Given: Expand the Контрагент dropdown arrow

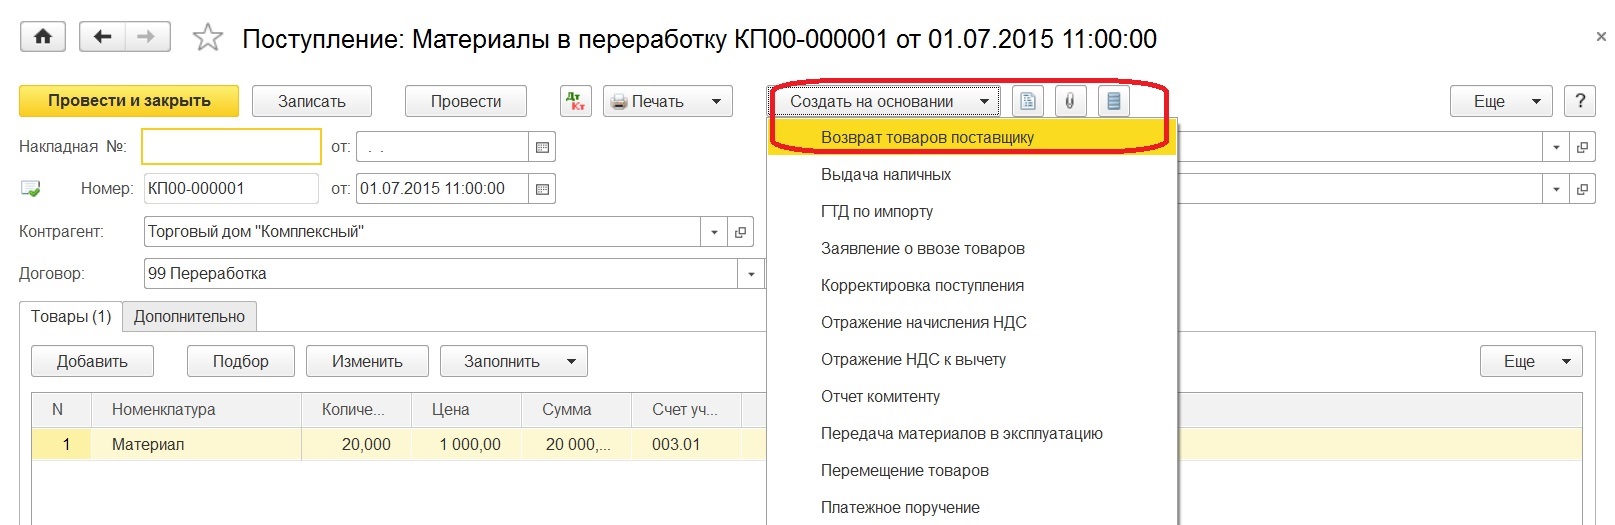Looking at the screenshot, I should pyautogui.click(x=714, y=232).
